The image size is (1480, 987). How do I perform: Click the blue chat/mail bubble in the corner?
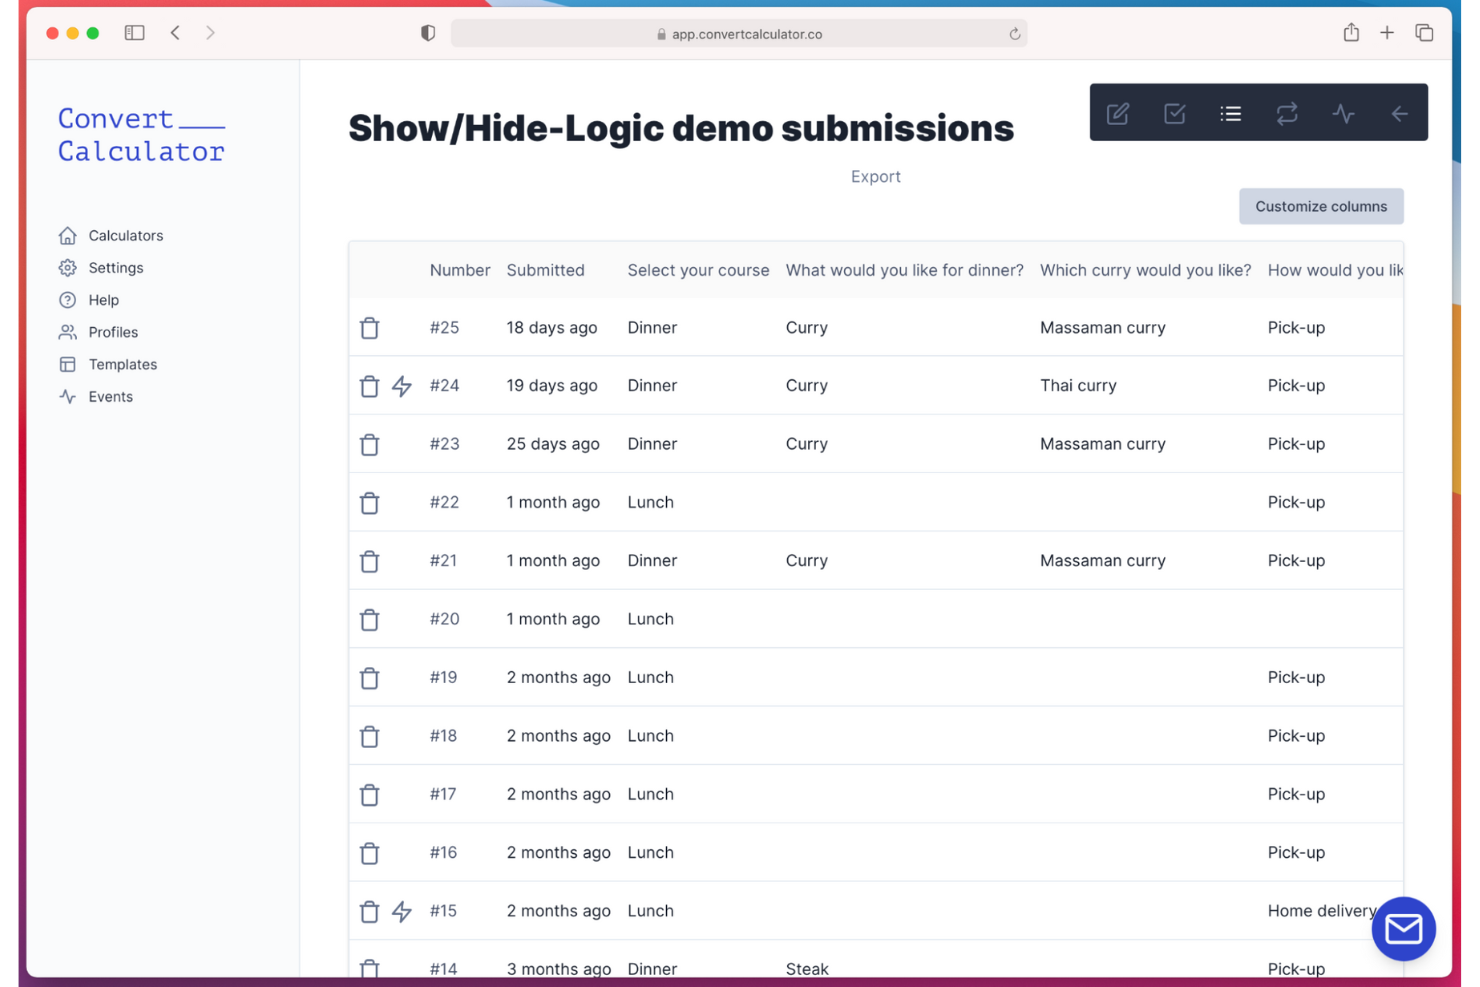(1403, 928)
